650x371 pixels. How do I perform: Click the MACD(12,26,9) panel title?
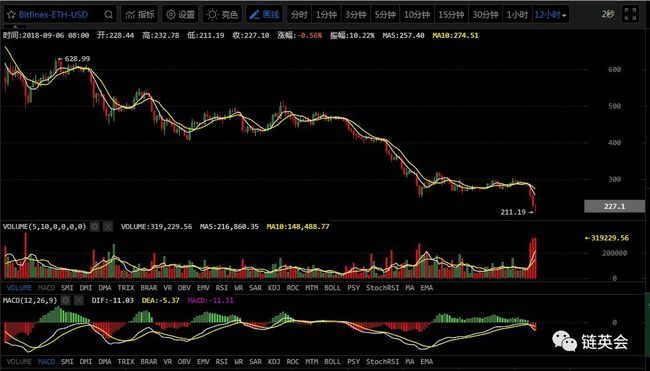[30, 300]
